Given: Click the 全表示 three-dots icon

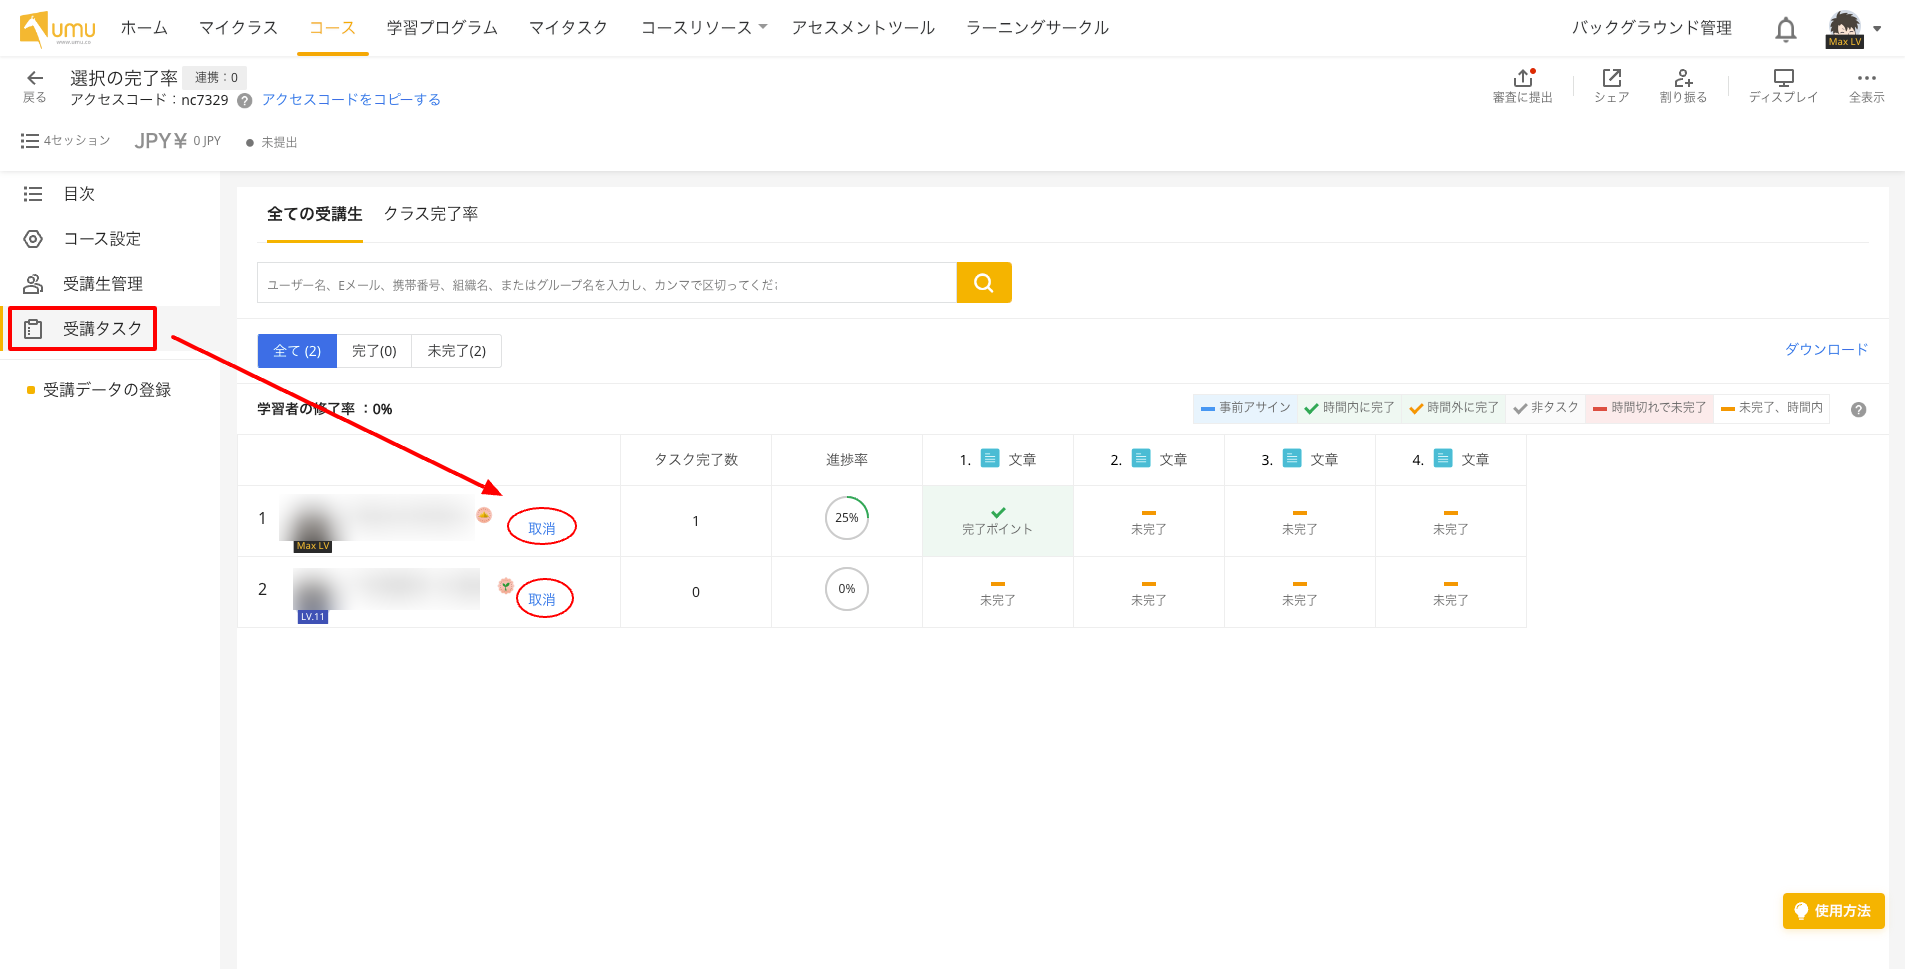Looking at the screenshot, I should [1866, 79].
